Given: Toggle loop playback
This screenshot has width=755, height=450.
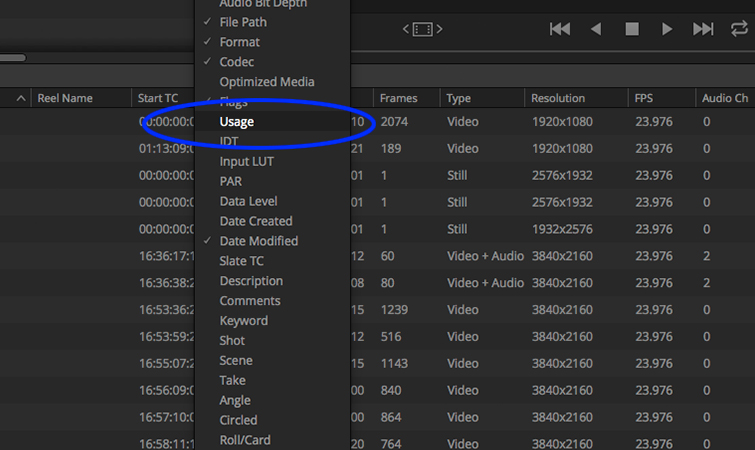Looking at the screenshot, I should [739, 29].
